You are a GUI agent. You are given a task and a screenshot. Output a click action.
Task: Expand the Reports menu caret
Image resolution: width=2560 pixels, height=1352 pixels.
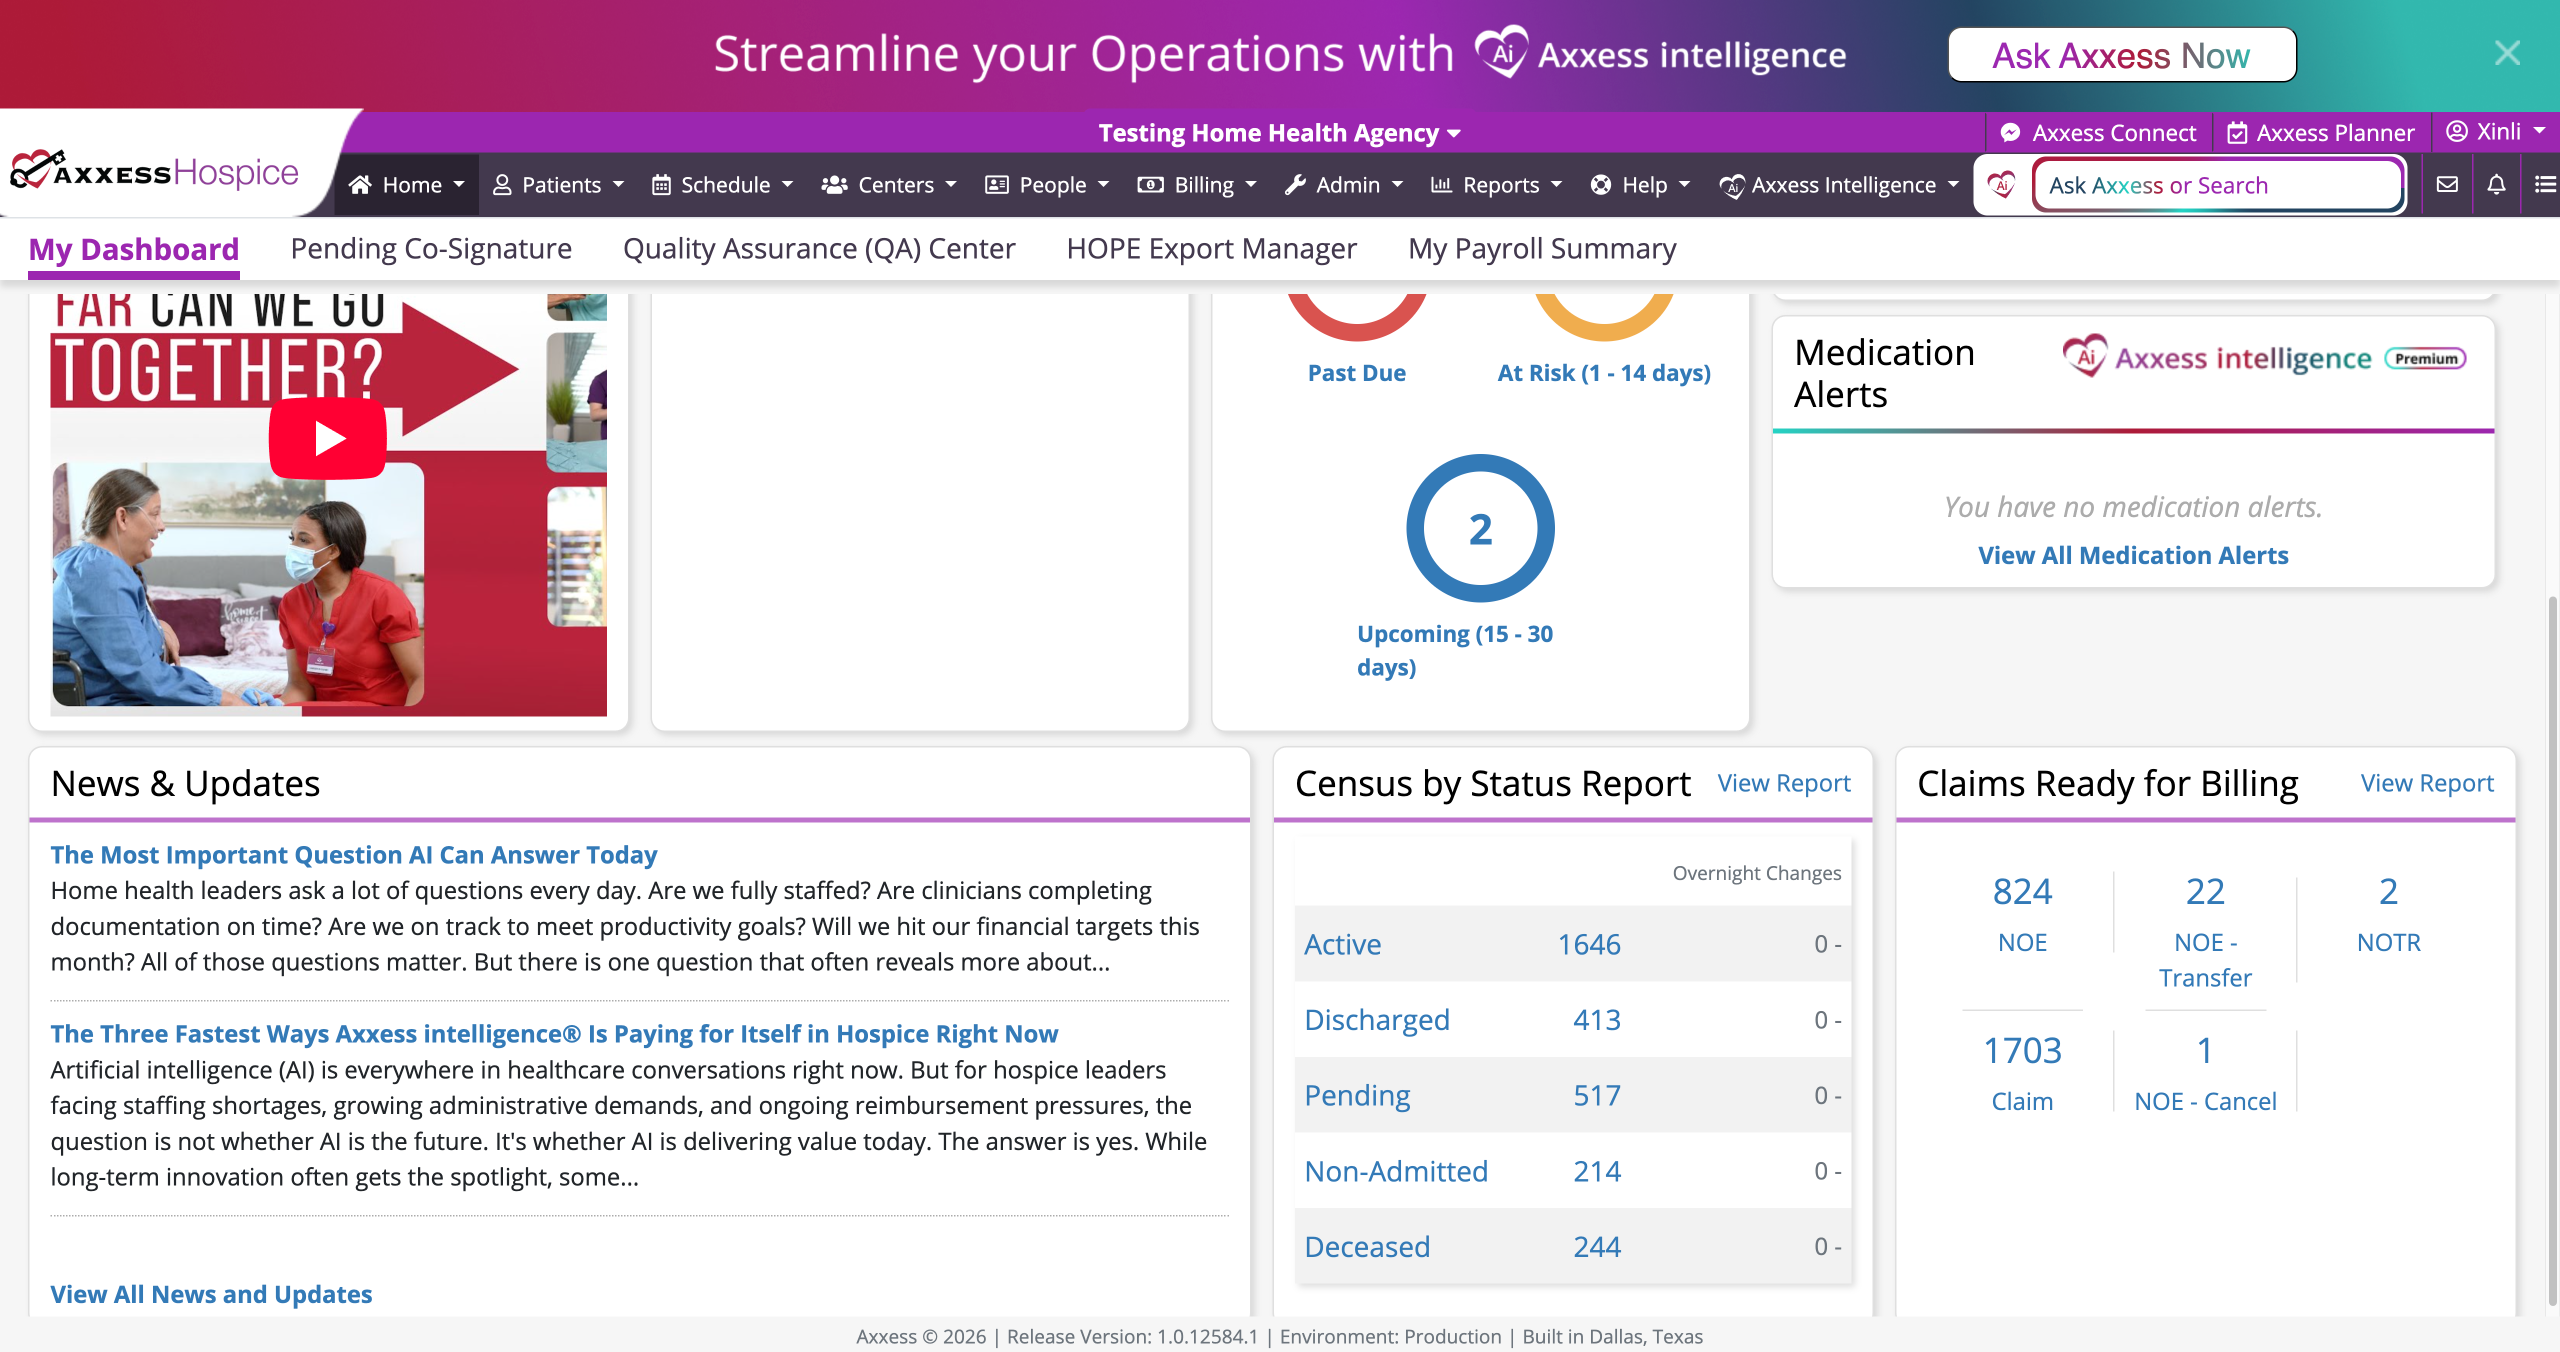pos(1556,185)
